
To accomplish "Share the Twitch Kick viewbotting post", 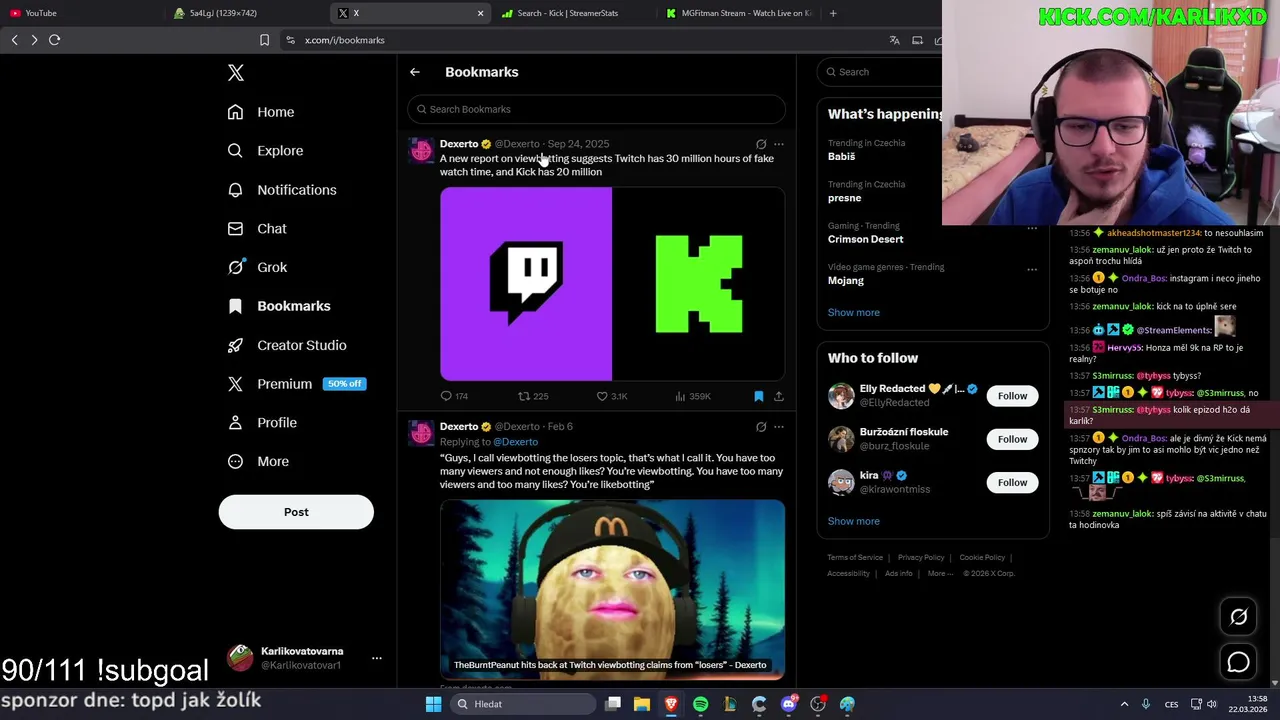I will click(x=779, y=396).
